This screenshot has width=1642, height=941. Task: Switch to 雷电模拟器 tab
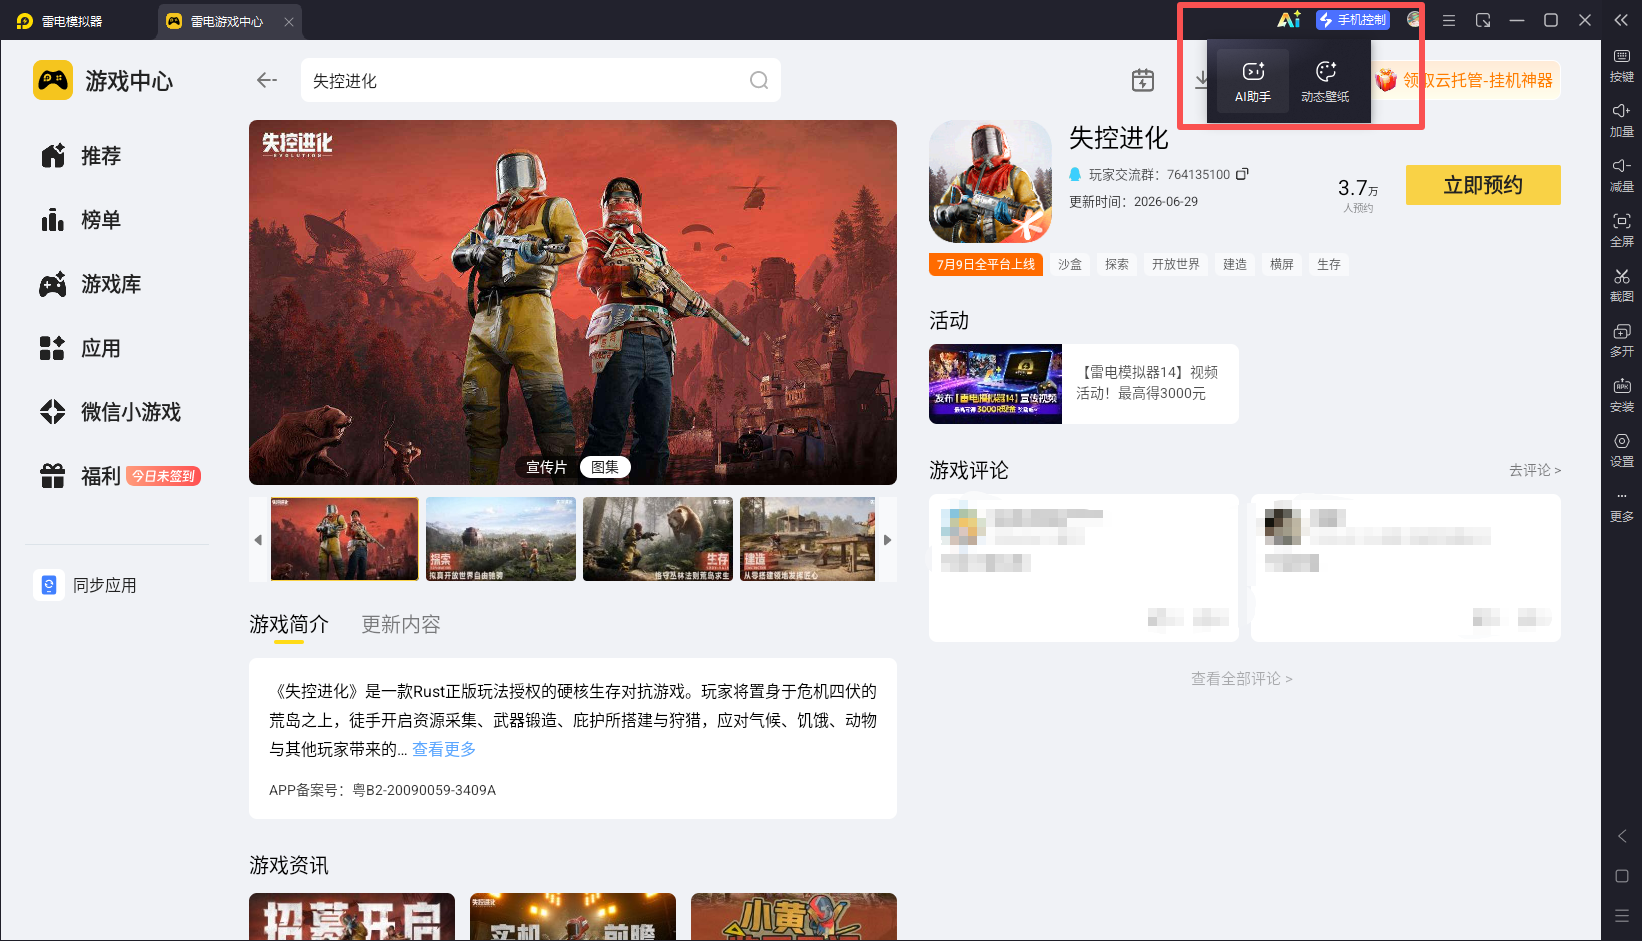[x=60, y=21]
